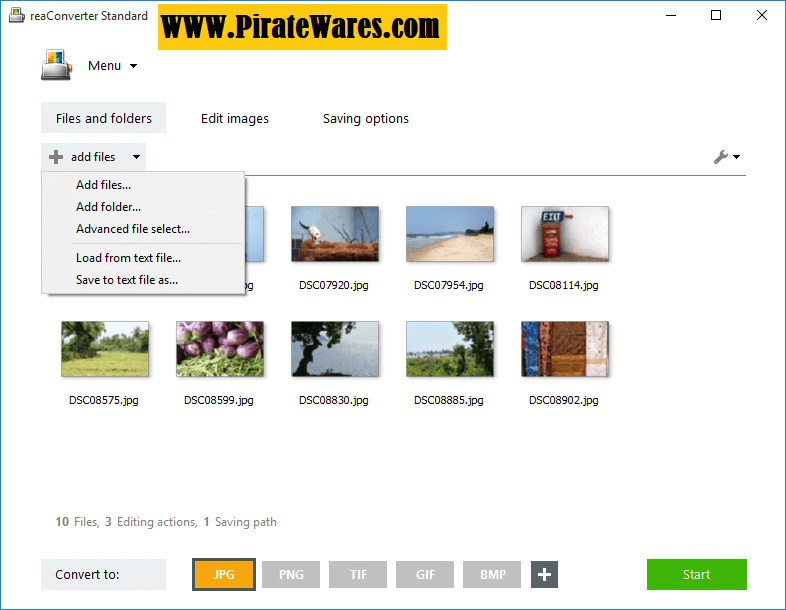
Task: Click the file name DSC07954.jpg
Action: click(449, 285)
